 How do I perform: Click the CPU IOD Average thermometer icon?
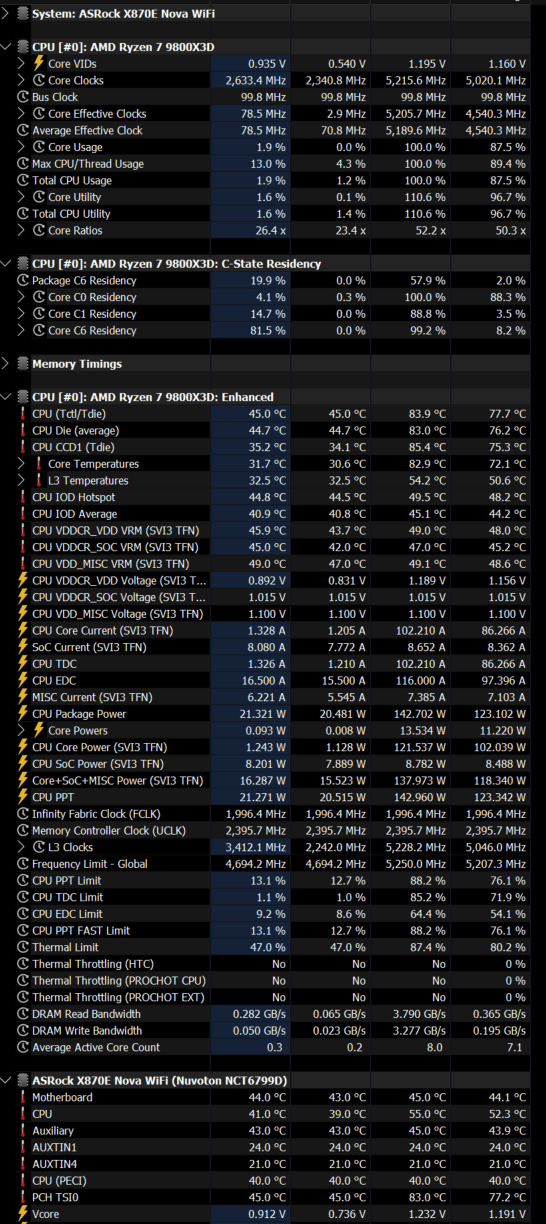[23, 513]
